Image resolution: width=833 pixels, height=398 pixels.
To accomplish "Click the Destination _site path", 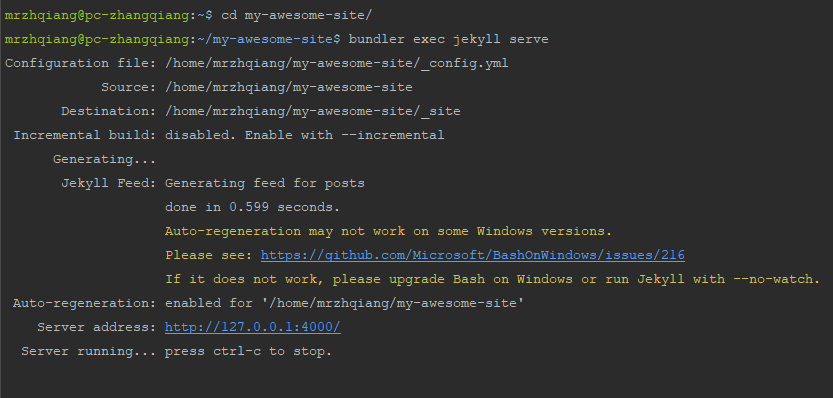I will (313, 112).
